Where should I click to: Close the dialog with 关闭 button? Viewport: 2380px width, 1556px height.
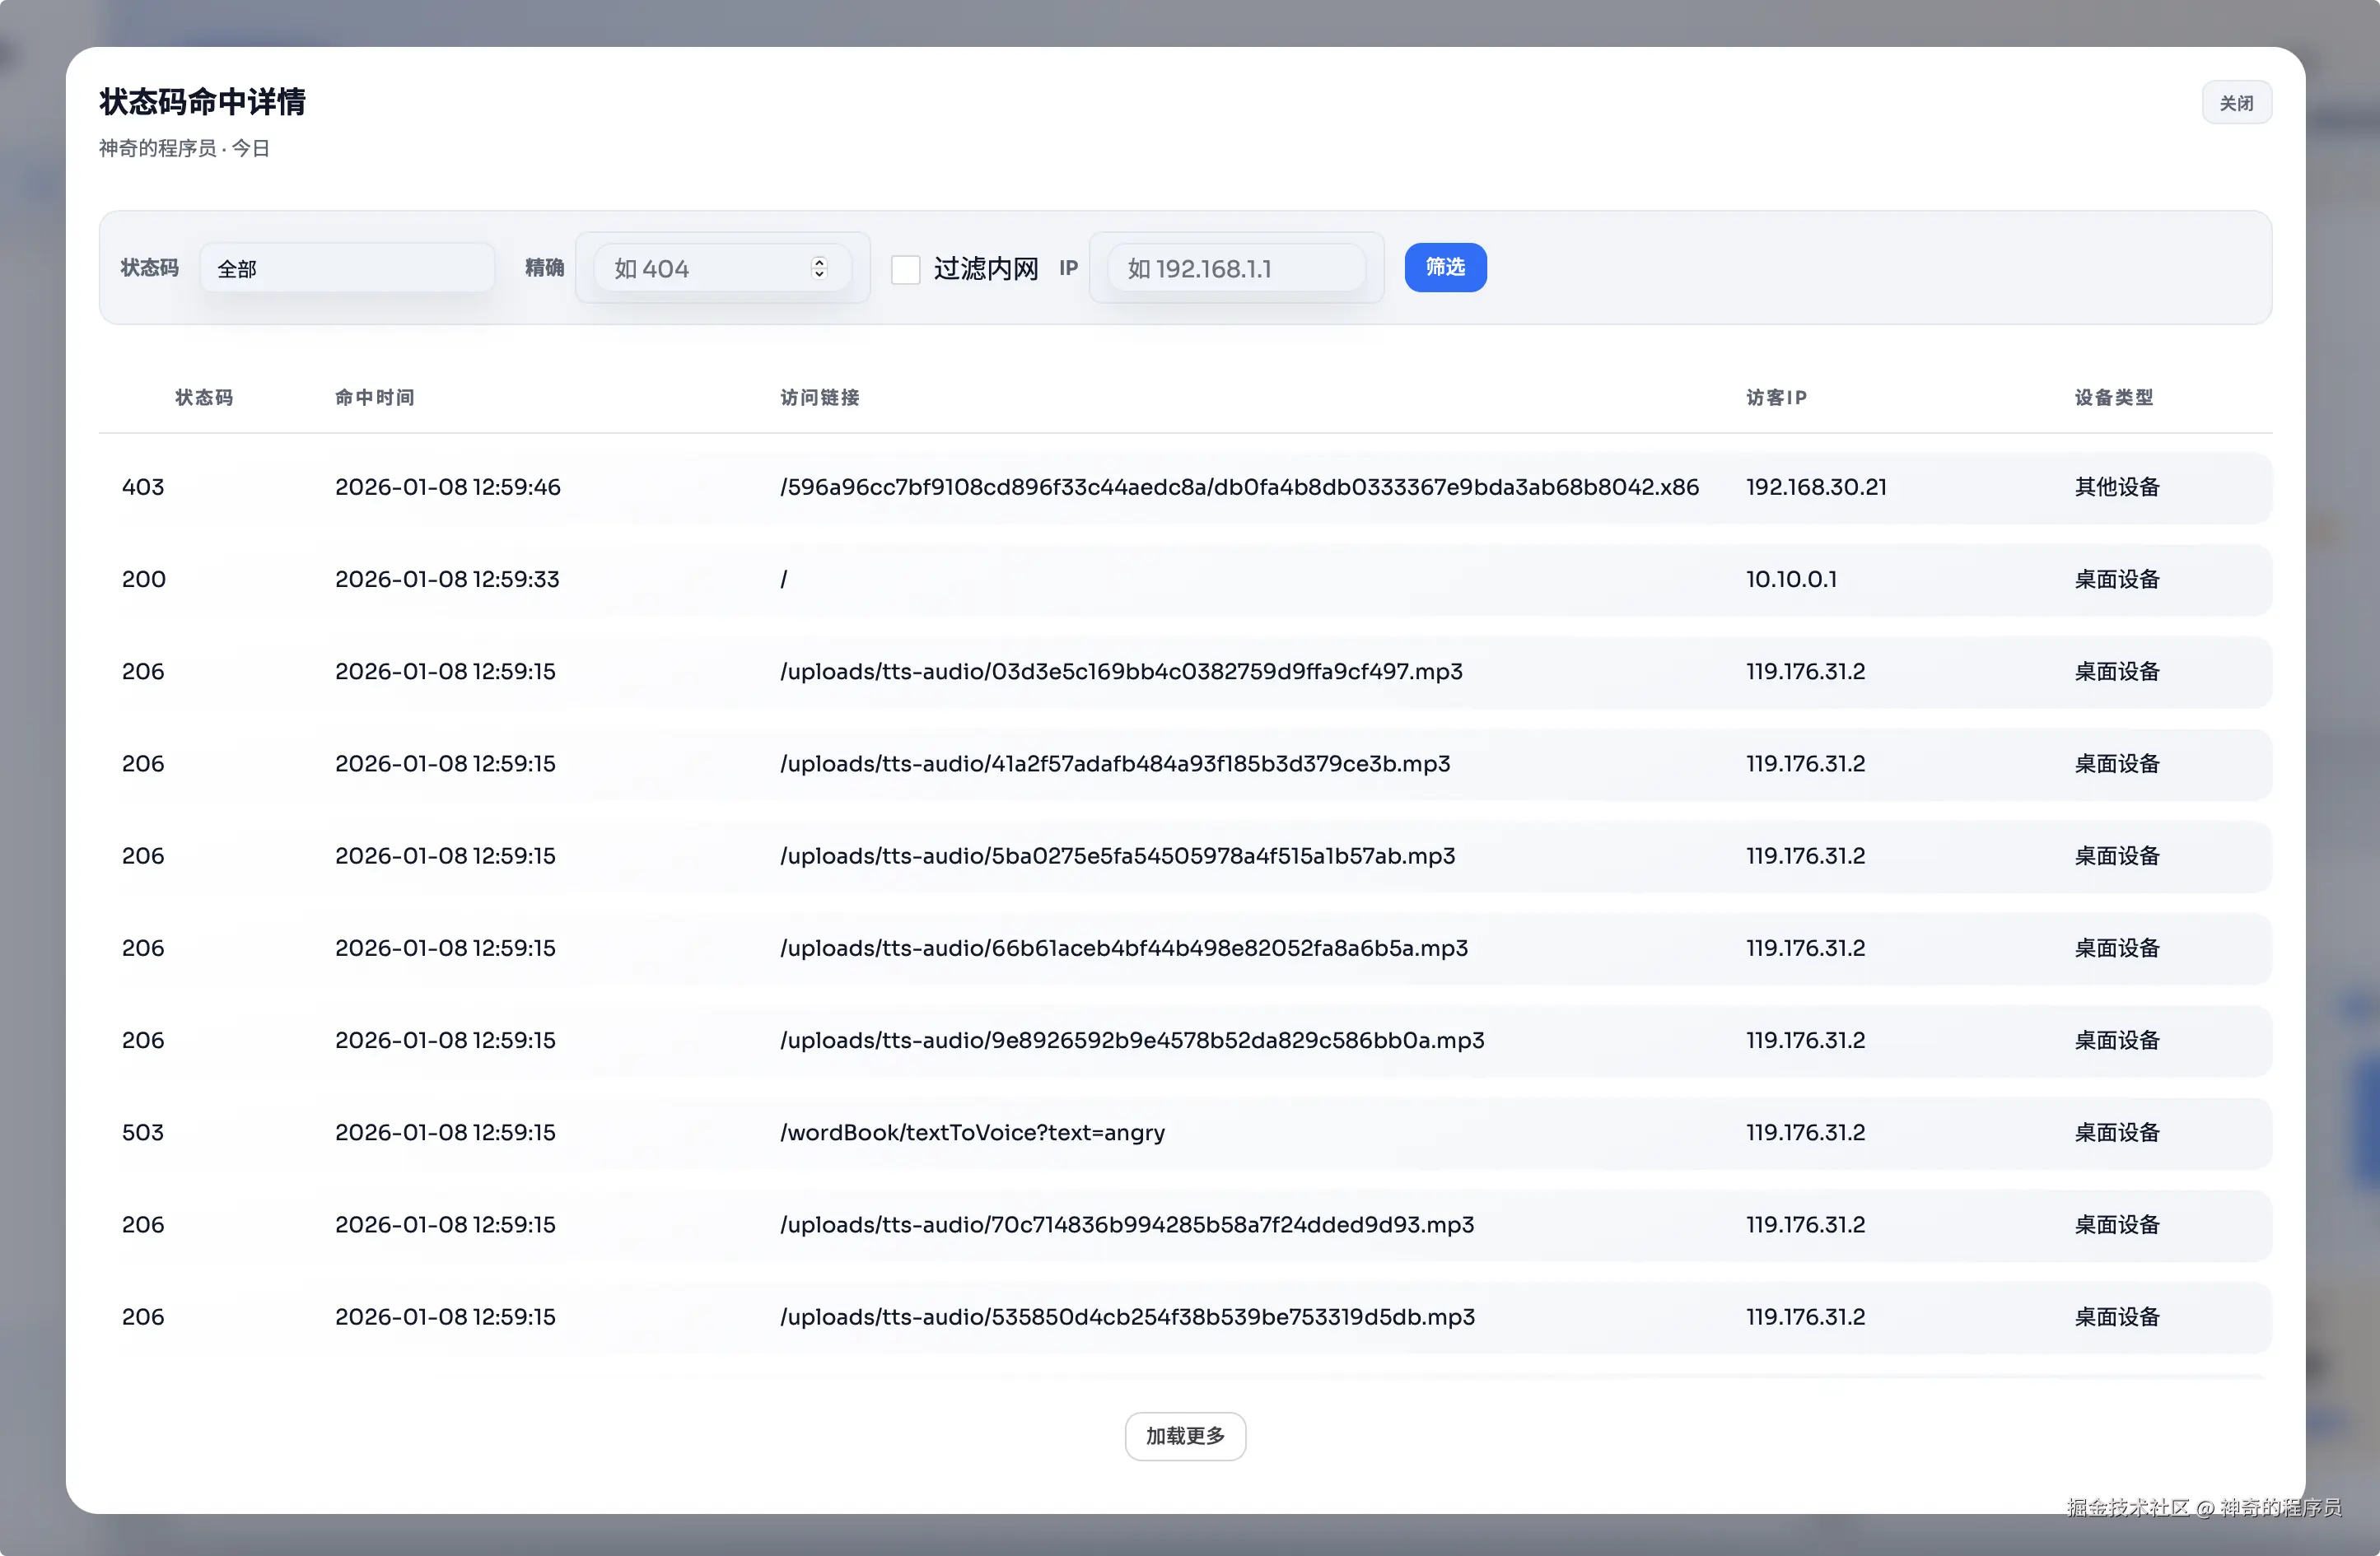[x=2235, y=103]
